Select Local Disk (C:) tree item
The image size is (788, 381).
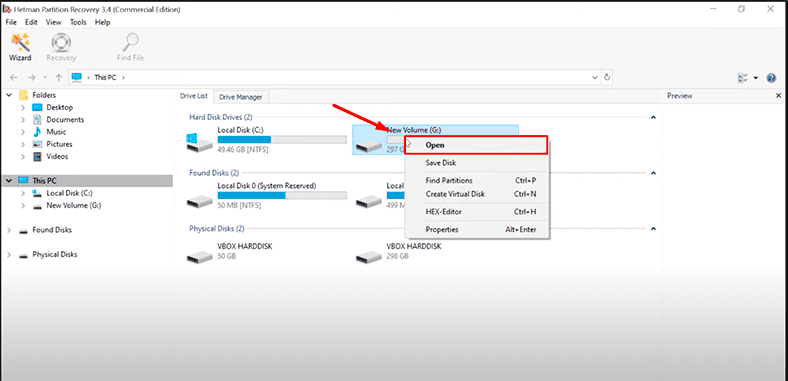[69, 193]
